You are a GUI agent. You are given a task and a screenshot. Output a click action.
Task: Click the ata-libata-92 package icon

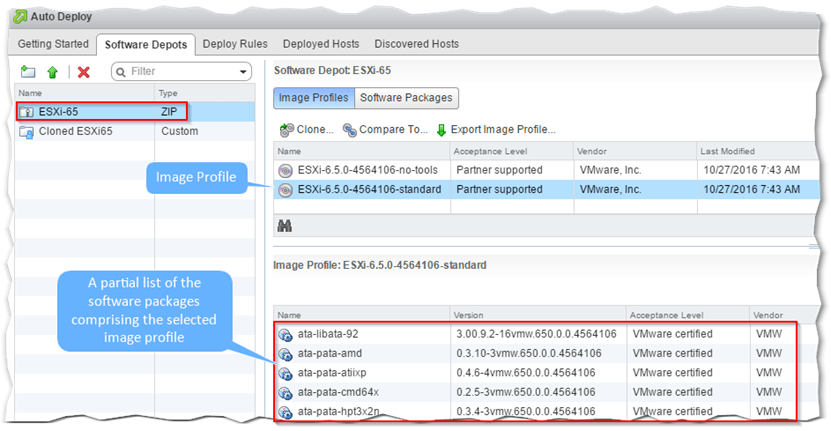pyautogui.click(x=285, y=335)
